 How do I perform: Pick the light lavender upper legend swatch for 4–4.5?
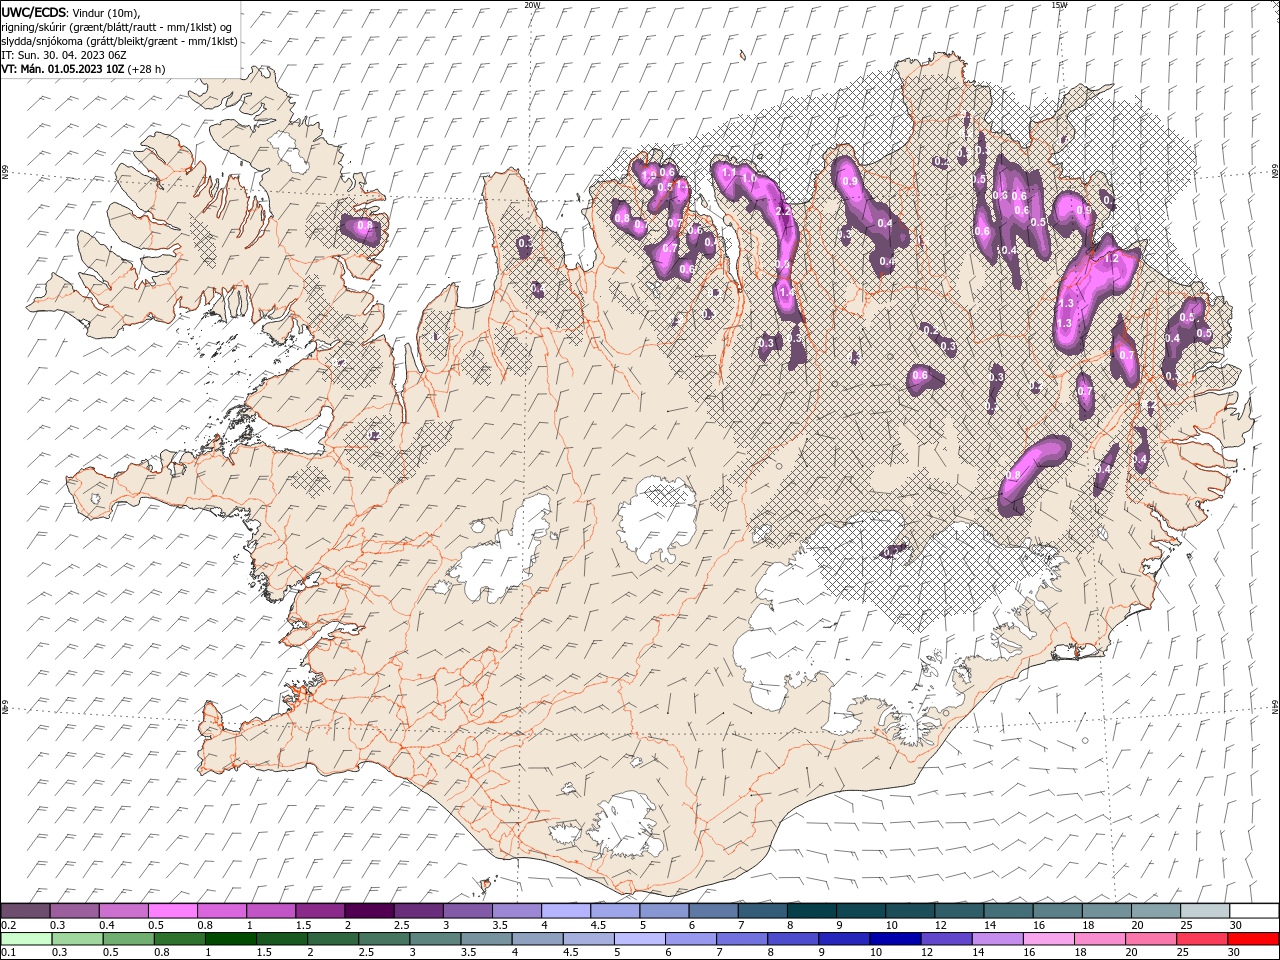[565, 911]
